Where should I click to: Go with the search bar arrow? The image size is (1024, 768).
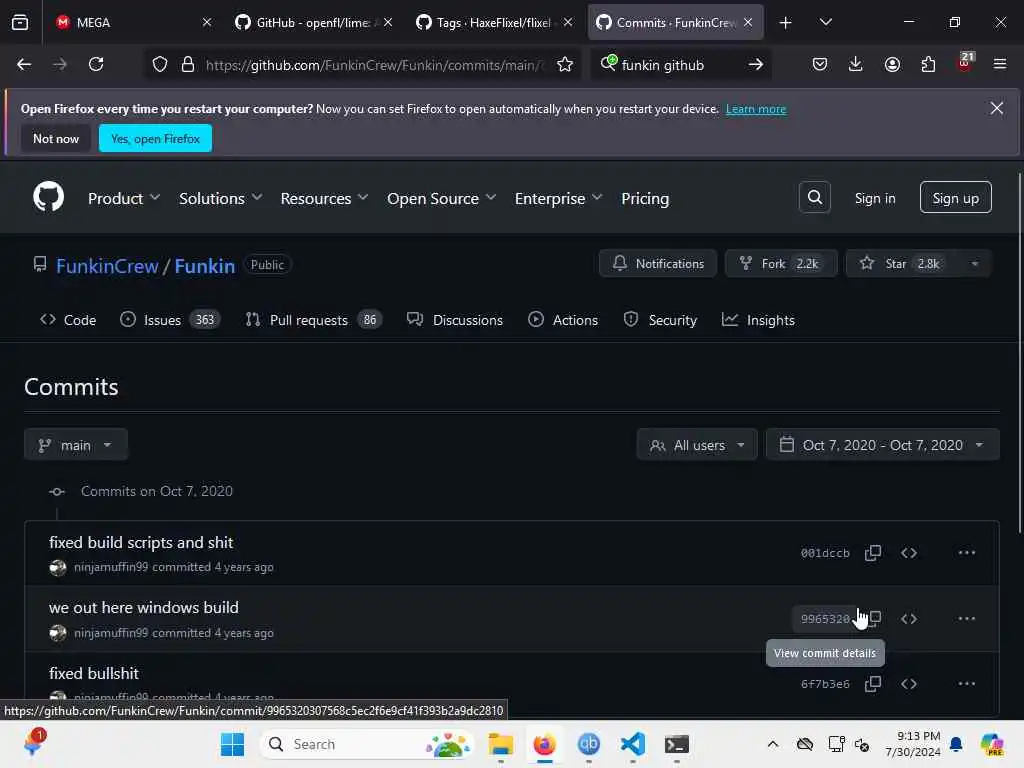756,64
